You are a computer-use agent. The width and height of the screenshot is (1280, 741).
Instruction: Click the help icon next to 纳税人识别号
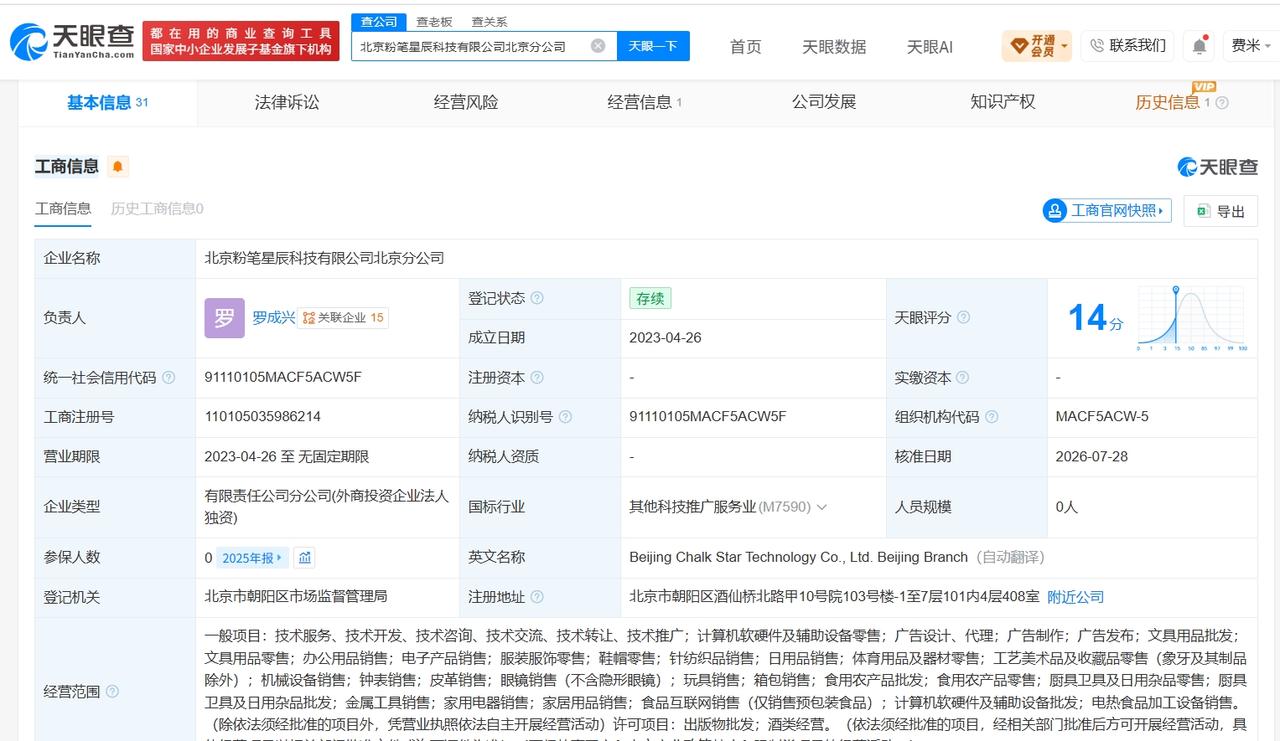pos(565,417)
